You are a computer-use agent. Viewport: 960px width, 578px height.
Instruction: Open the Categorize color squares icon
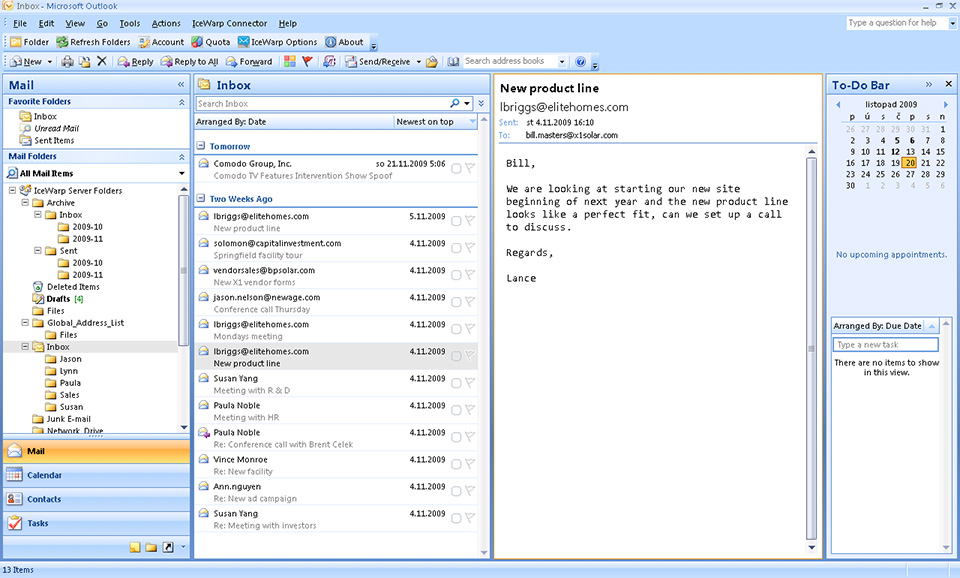click(x=290, y=62)
